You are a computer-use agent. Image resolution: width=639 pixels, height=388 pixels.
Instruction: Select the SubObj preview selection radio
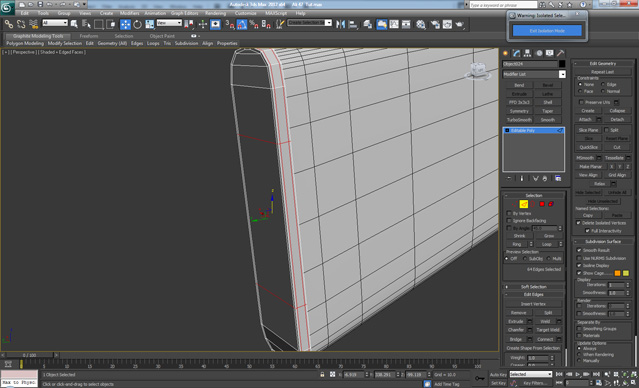pyautogui.click(x=524, y=259)
